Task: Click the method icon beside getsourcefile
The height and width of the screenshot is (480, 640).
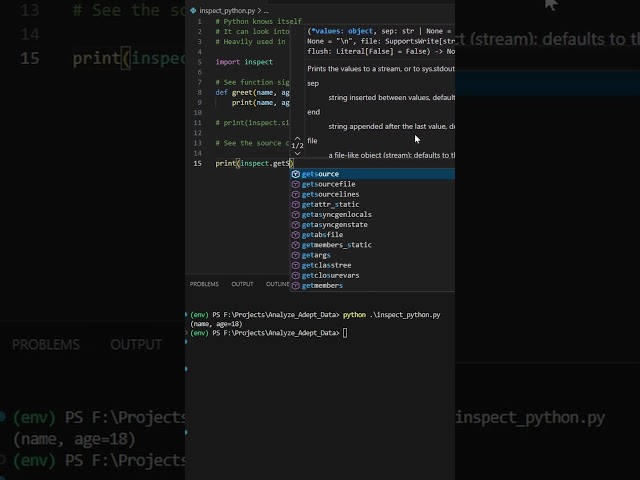Action: pos(296,184)
